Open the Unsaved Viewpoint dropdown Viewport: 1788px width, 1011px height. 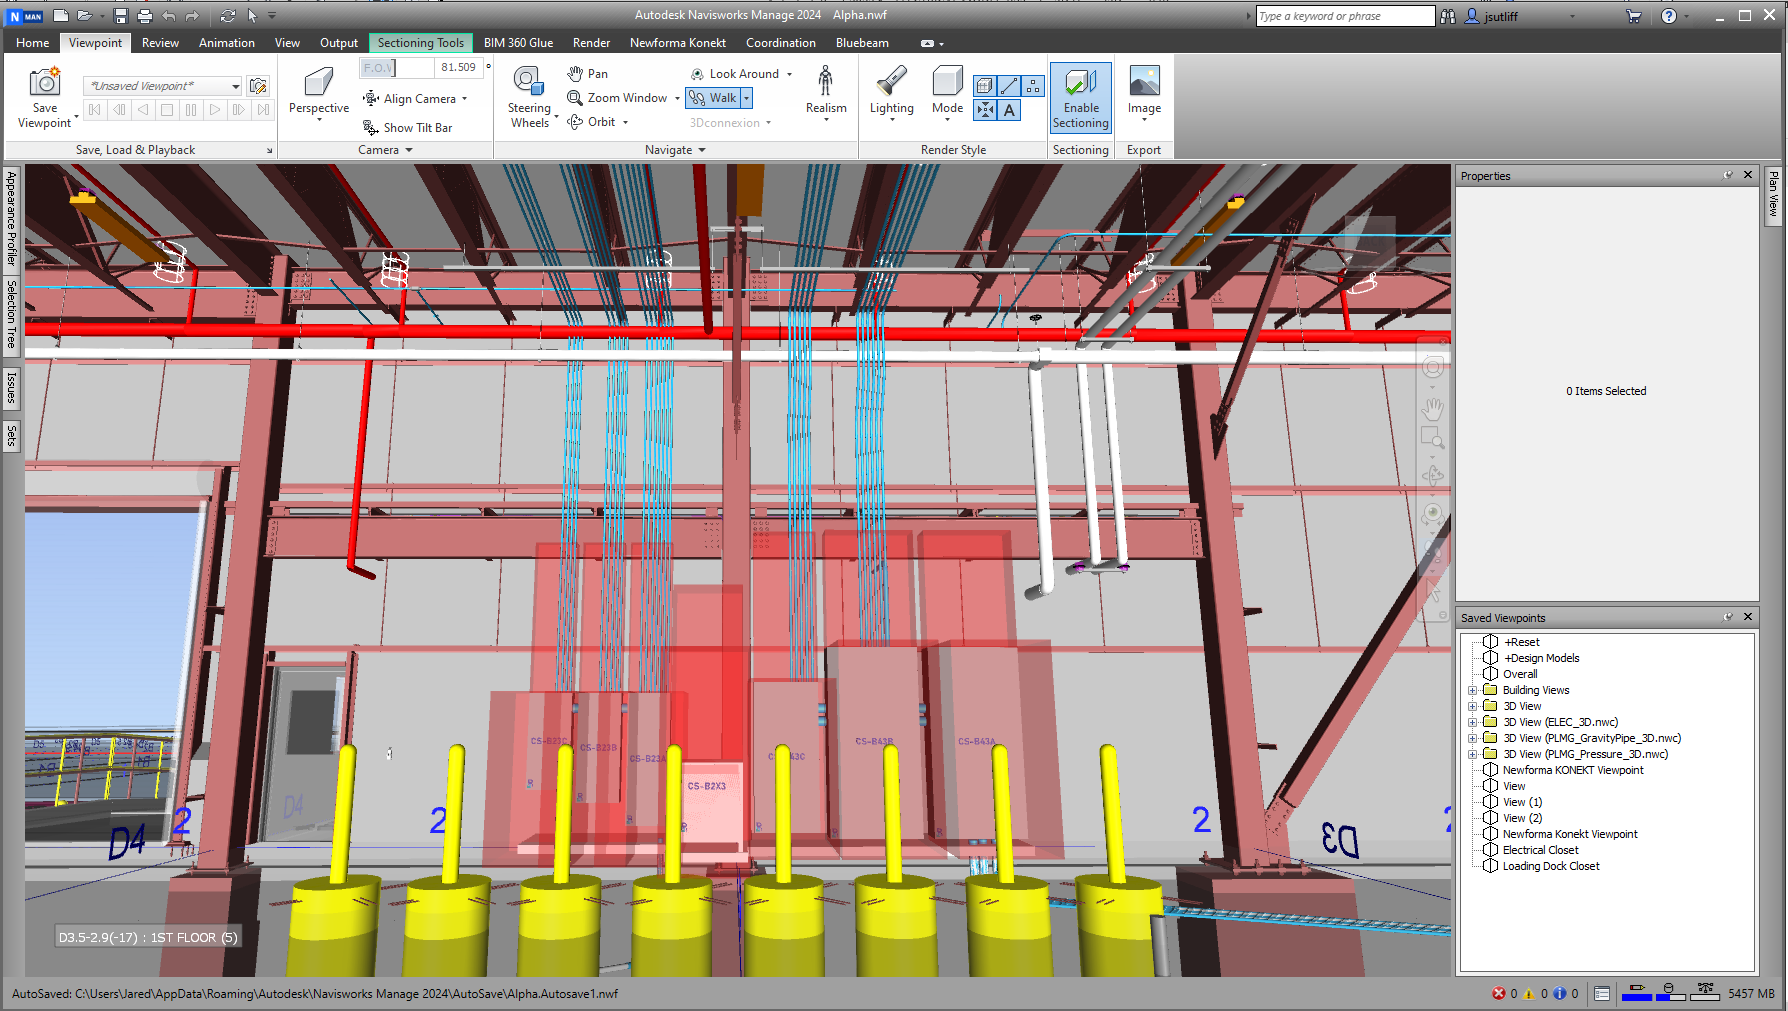click(x=236, y=86)
